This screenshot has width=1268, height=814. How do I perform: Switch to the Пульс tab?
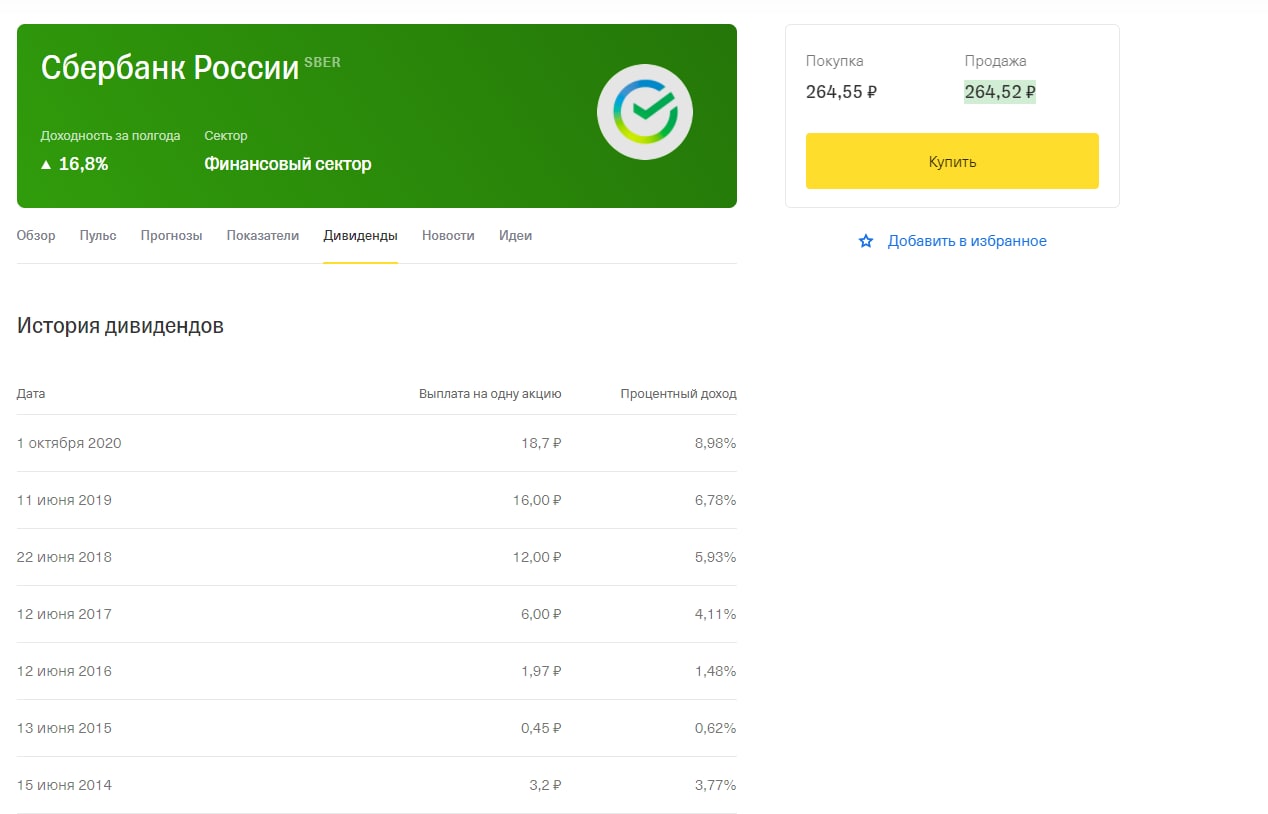pos(98,236)
